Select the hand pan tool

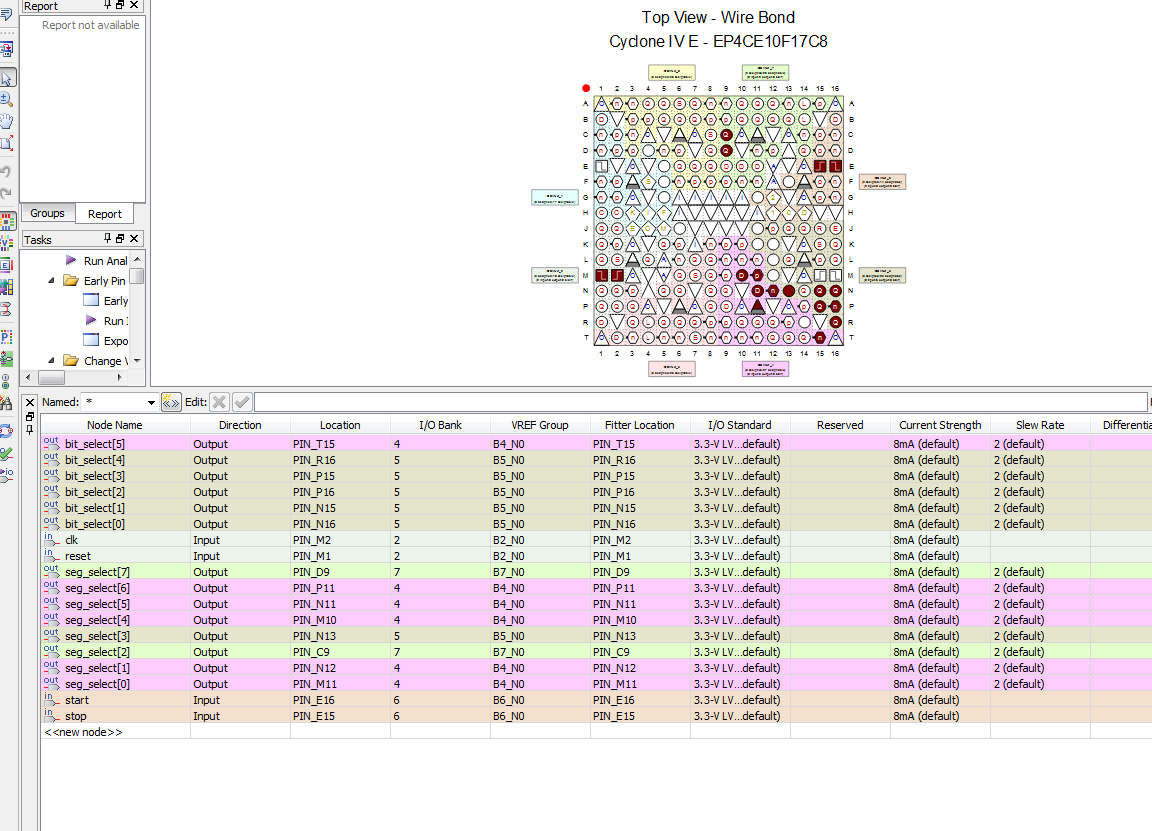pos(7,120)
